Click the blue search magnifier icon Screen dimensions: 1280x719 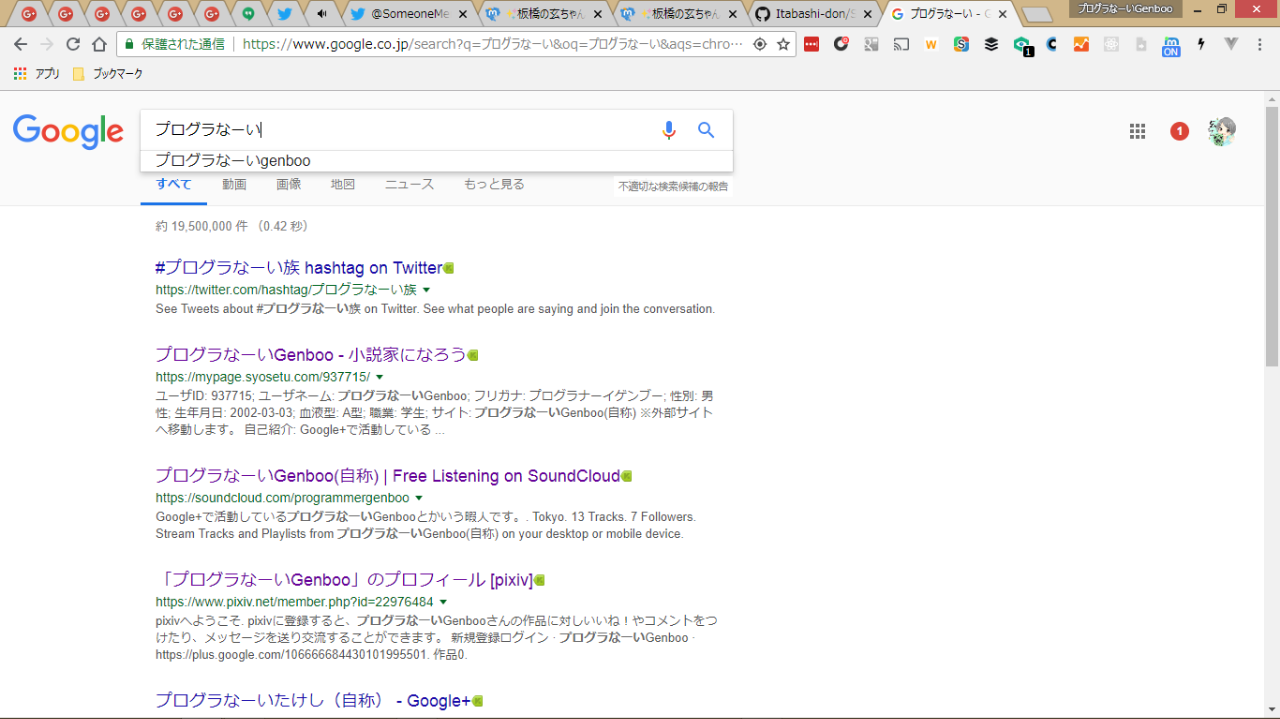point(706,130)
